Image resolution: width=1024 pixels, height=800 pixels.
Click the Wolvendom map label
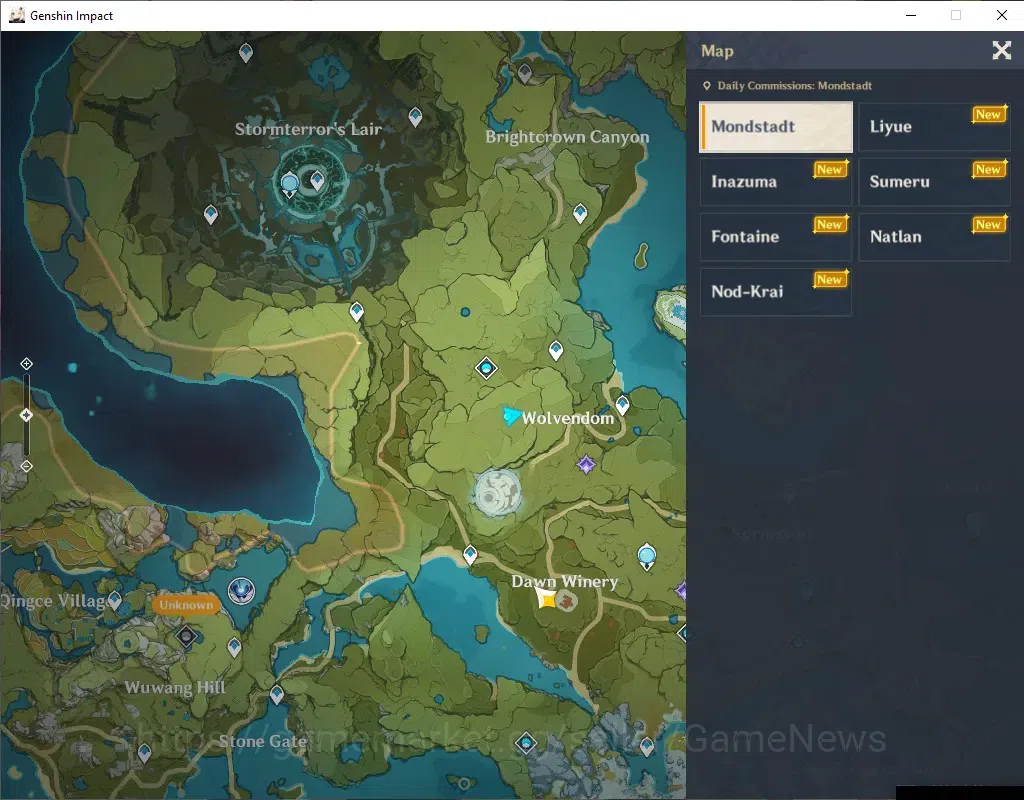pos(568,419)
